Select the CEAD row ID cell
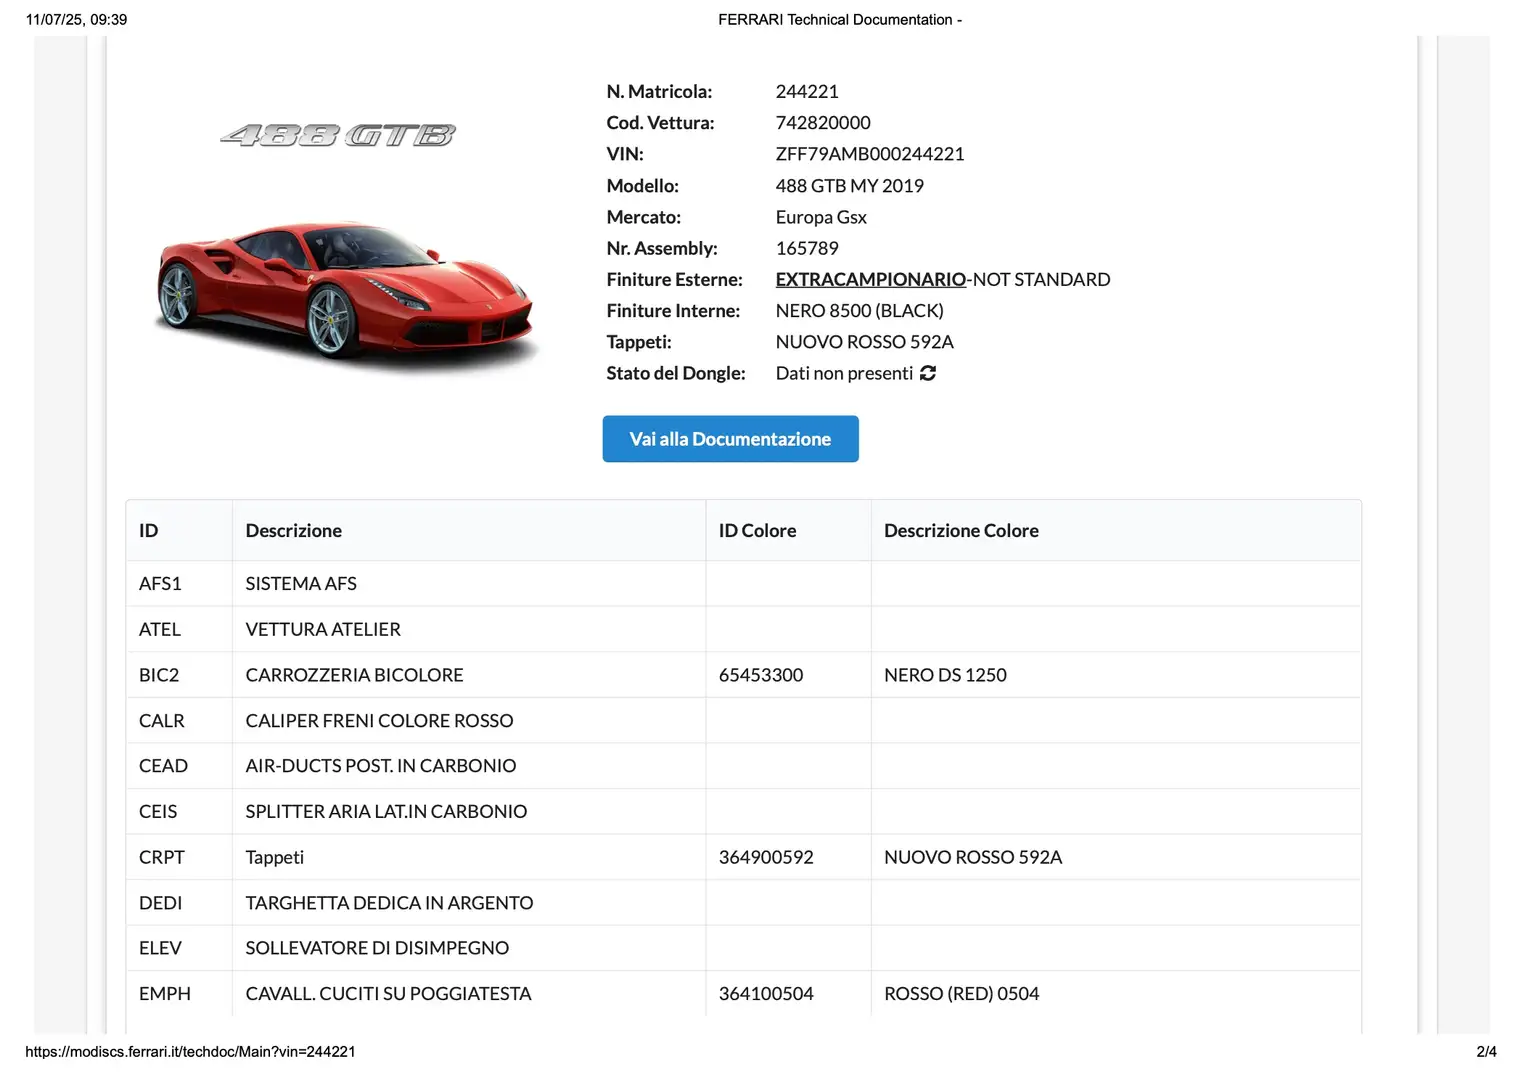 pos(179,766)
